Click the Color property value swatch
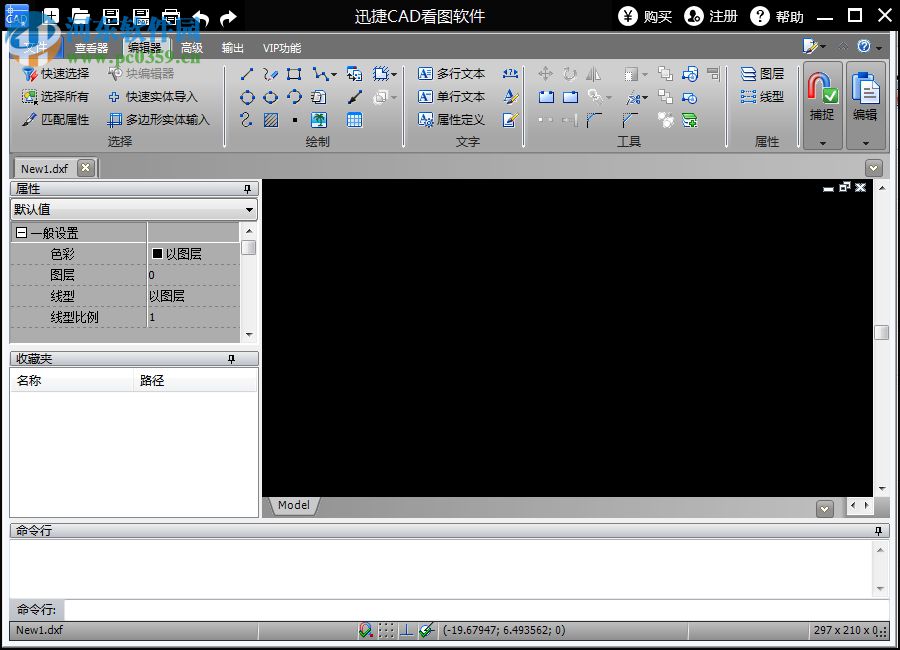 point(158,254)
